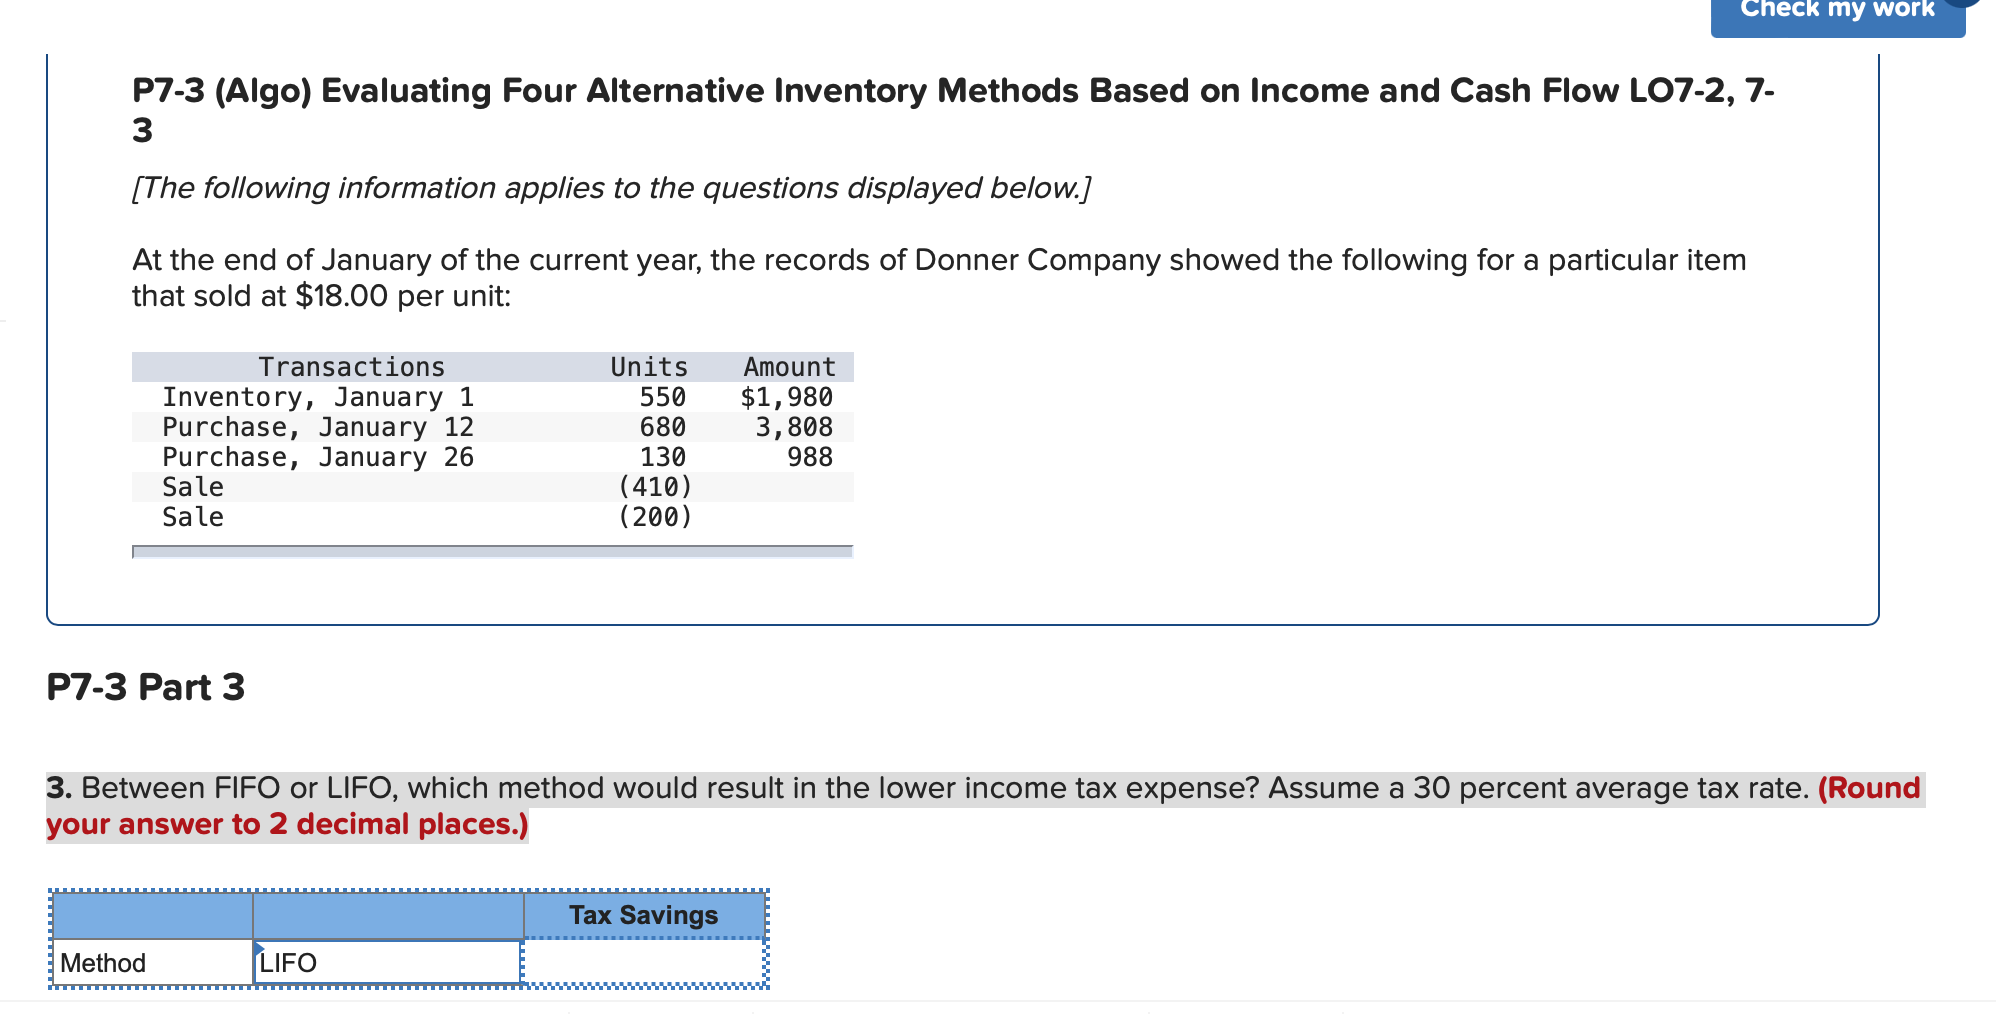Select the Transactions column header
This screenshot has width=1996, height=1014.
point(352,366)
